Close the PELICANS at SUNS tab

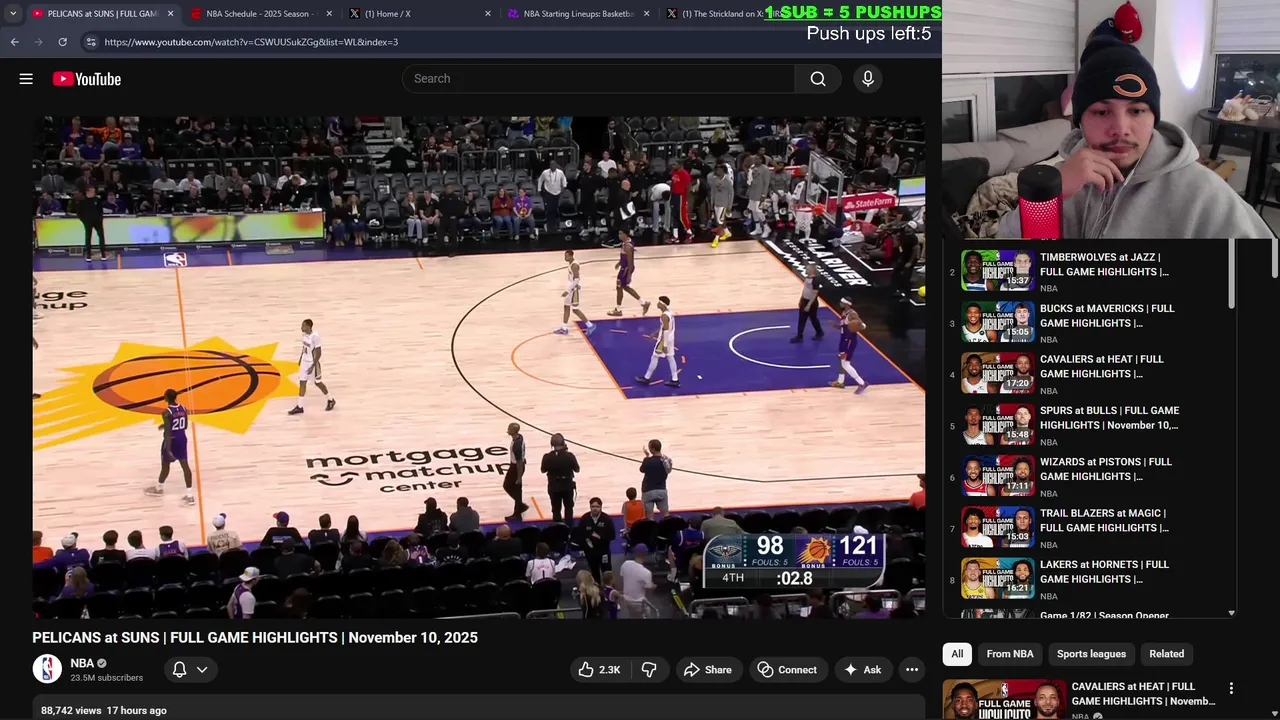point(170,14)
